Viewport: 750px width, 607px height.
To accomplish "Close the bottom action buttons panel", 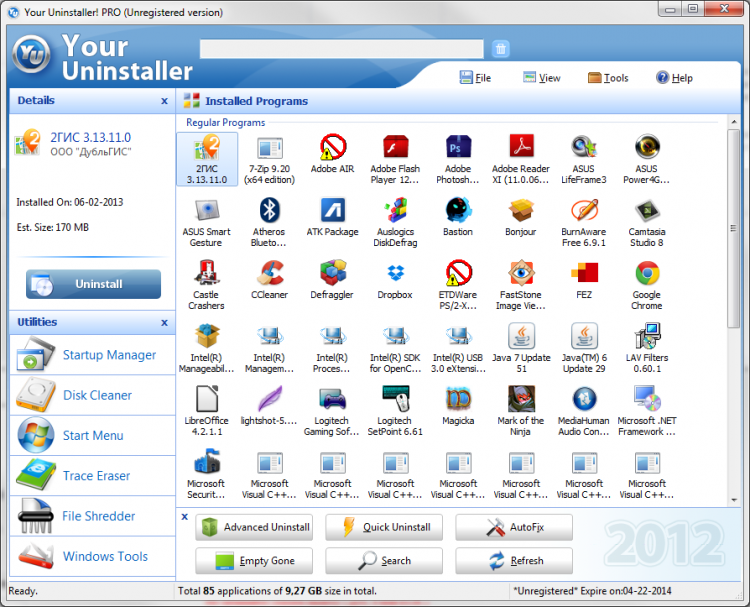I will 185,517.
